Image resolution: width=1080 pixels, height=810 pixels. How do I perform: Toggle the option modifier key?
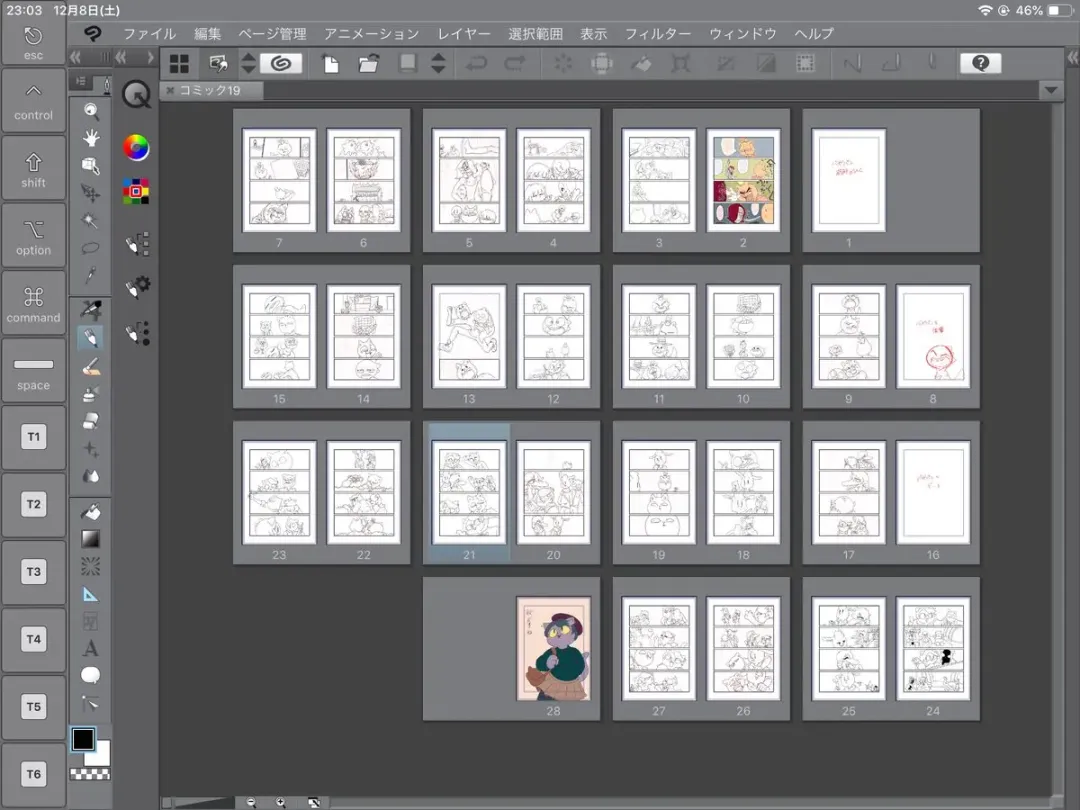click(33, 236)
